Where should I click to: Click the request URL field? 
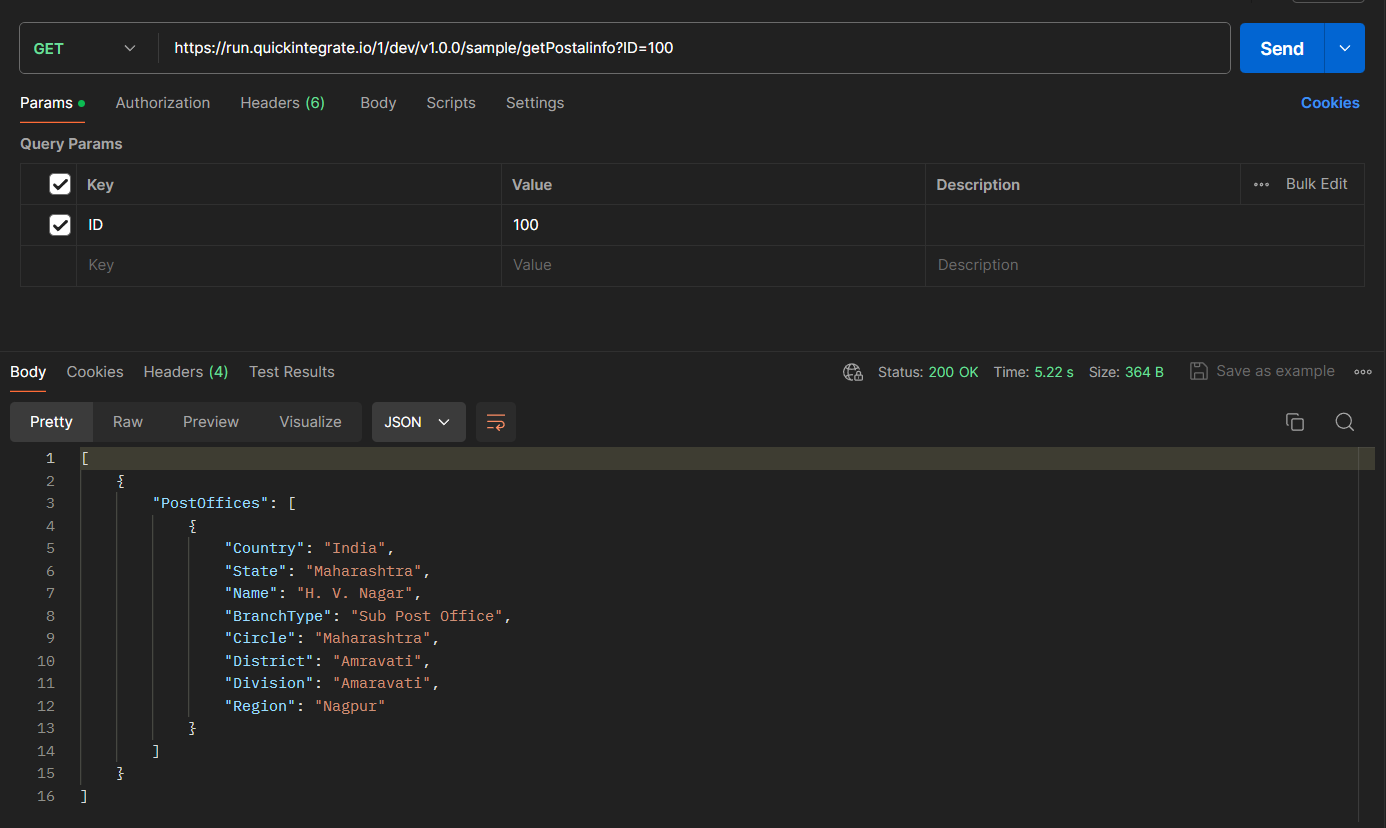pos(695,48)
